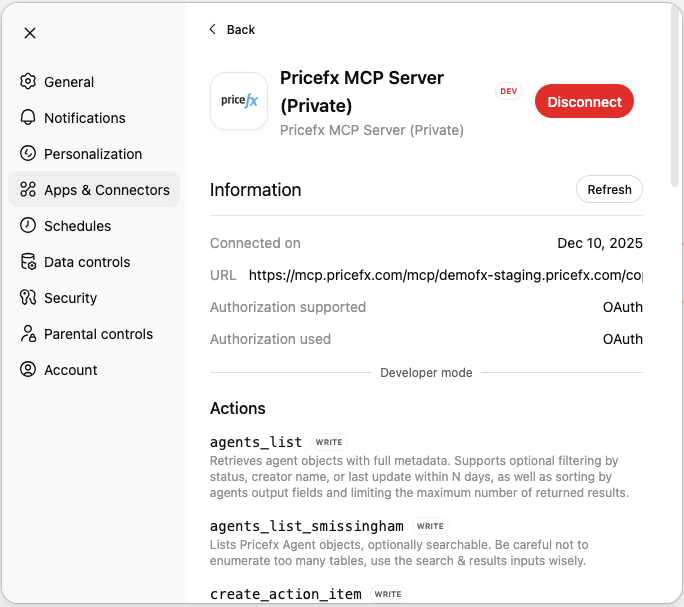Click the General gear icon

pyautogui.click(x=28, y=82)
